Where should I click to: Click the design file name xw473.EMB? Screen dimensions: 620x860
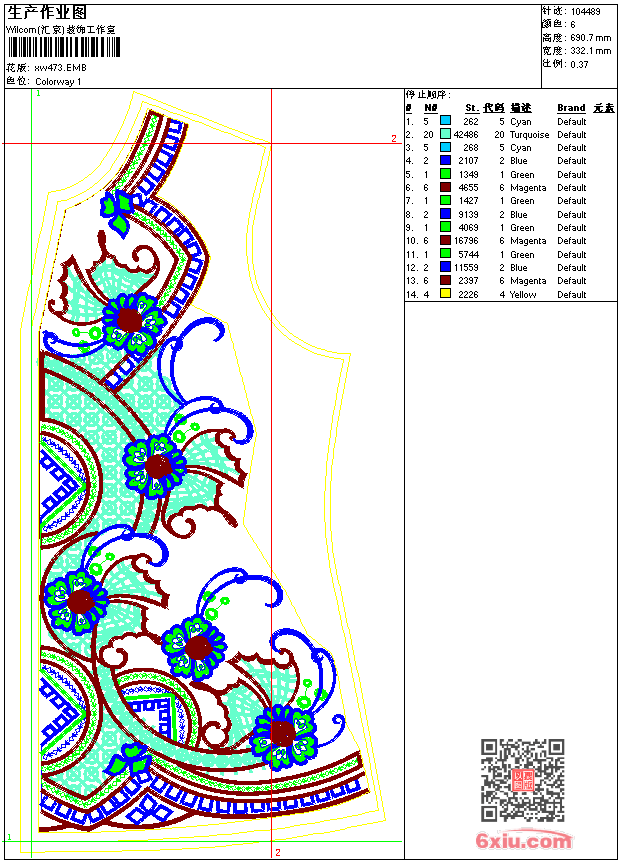point(60,68)
